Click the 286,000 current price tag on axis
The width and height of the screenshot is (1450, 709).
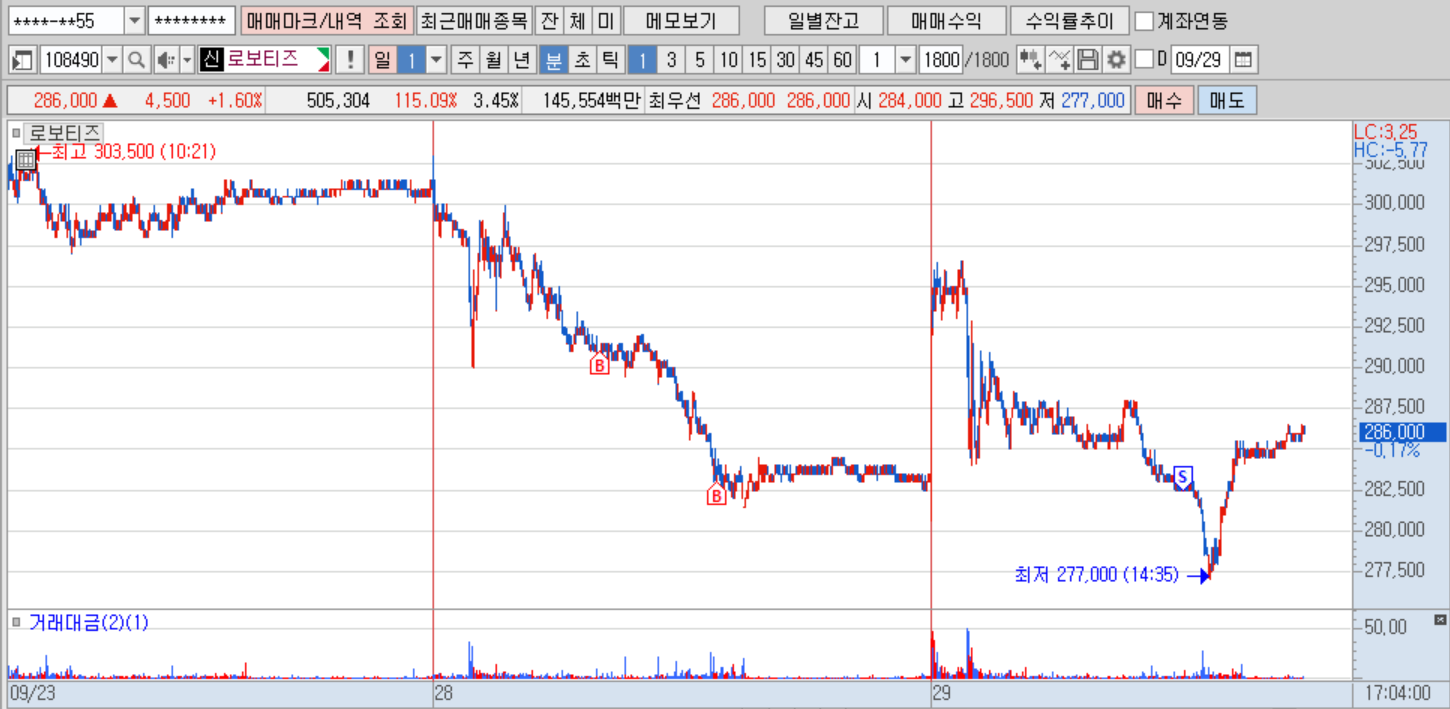point(1402,432)
